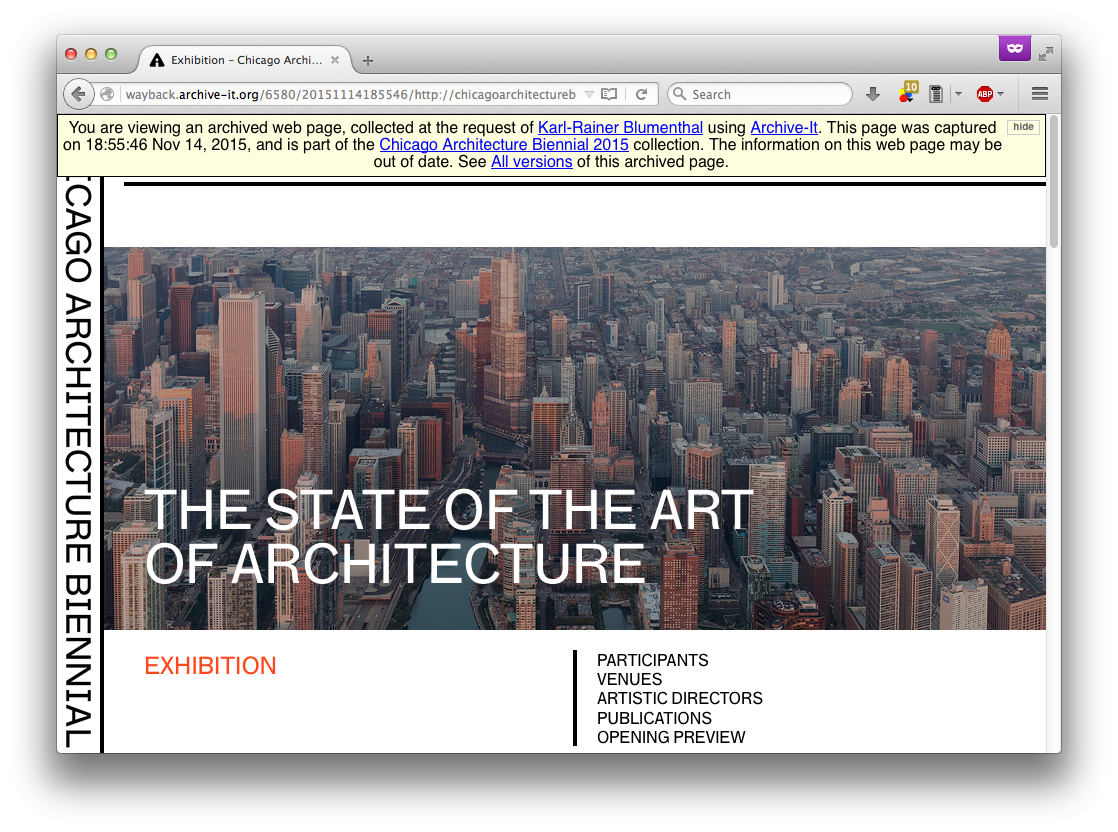Click the purple private browsing mask icon
The width and height of the screenshot is (1118, 832).
tap(1015, 48)
